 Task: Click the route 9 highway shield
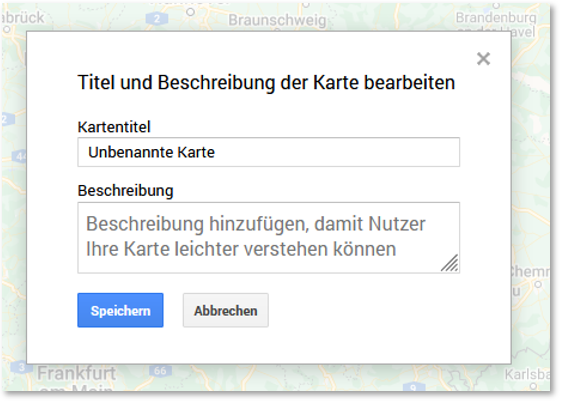click(413, 387)
